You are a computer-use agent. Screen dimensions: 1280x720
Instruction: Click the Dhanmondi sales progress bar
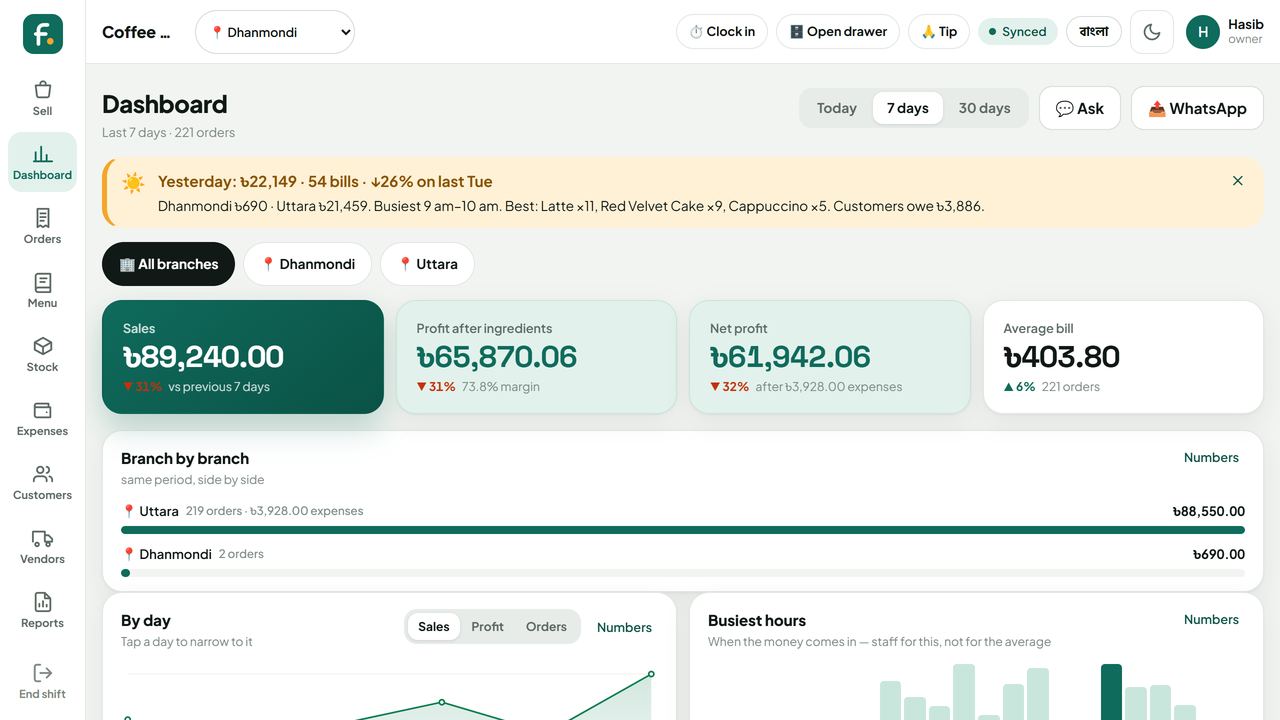coord(683,573)
